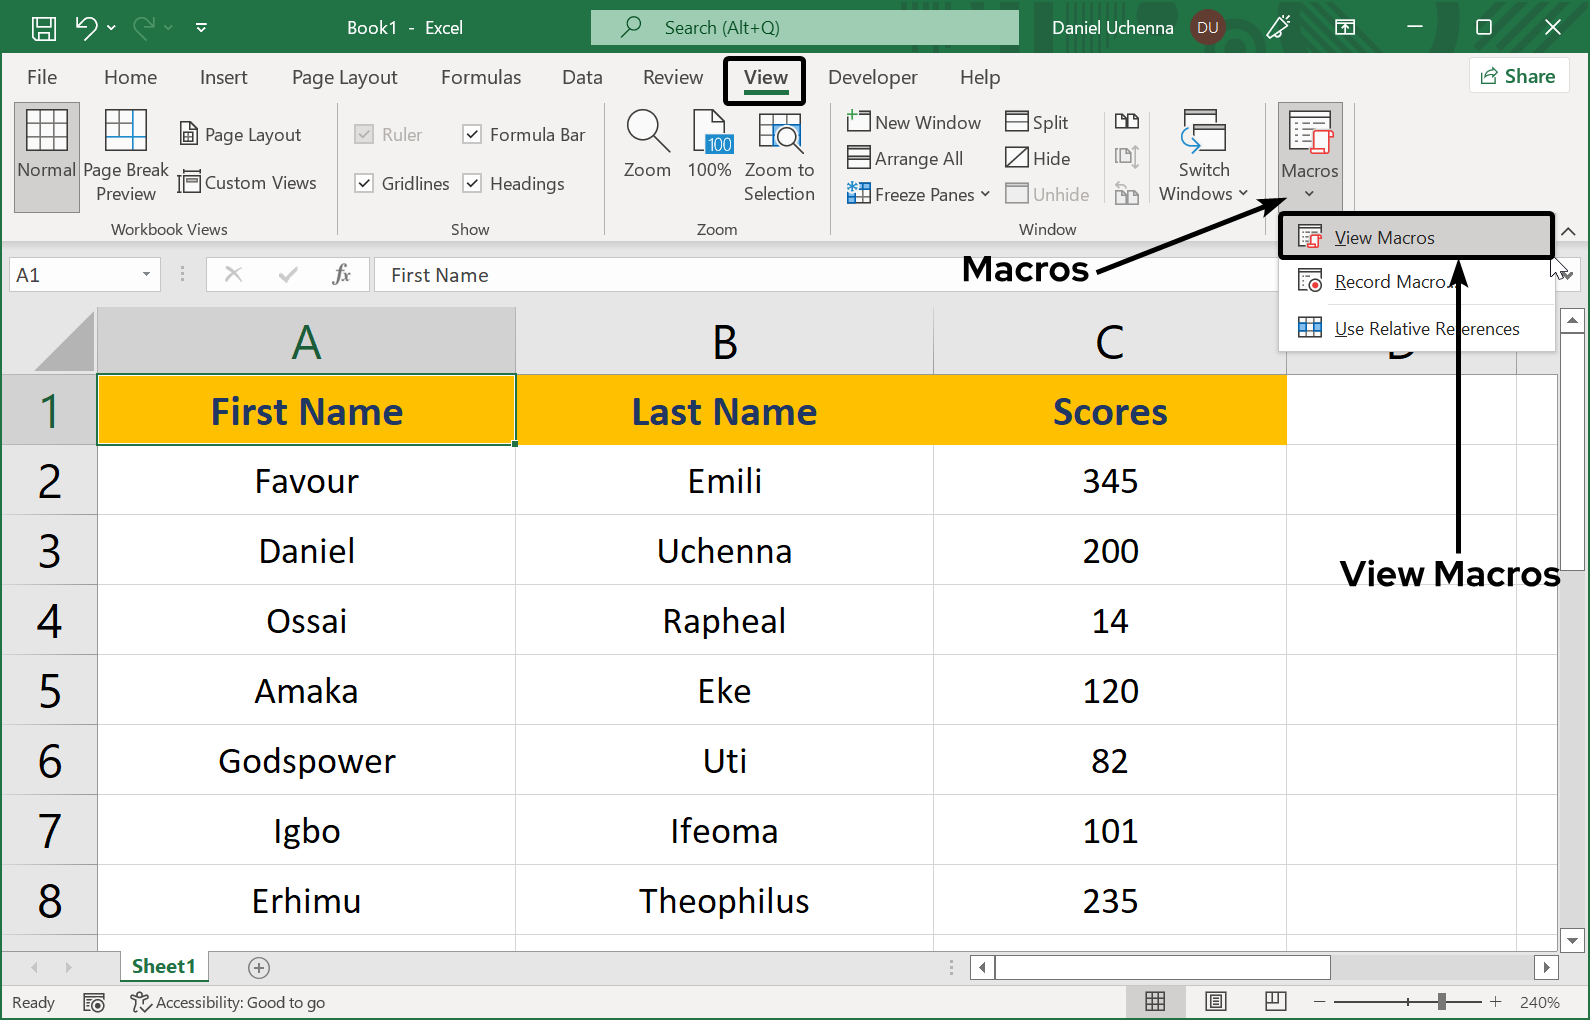
Task: Click the Arrange All button
Action: (906, 158)
